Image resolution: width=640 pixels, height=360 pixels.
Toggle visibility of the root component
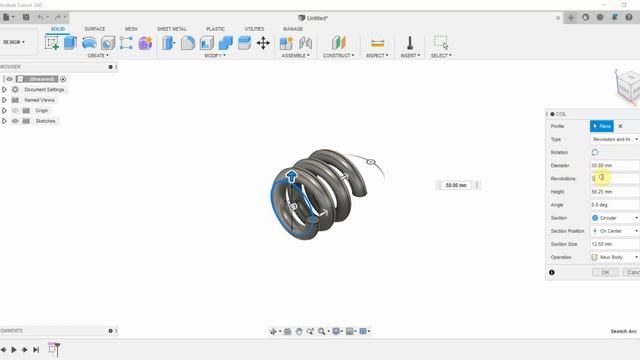coord(9,79)
